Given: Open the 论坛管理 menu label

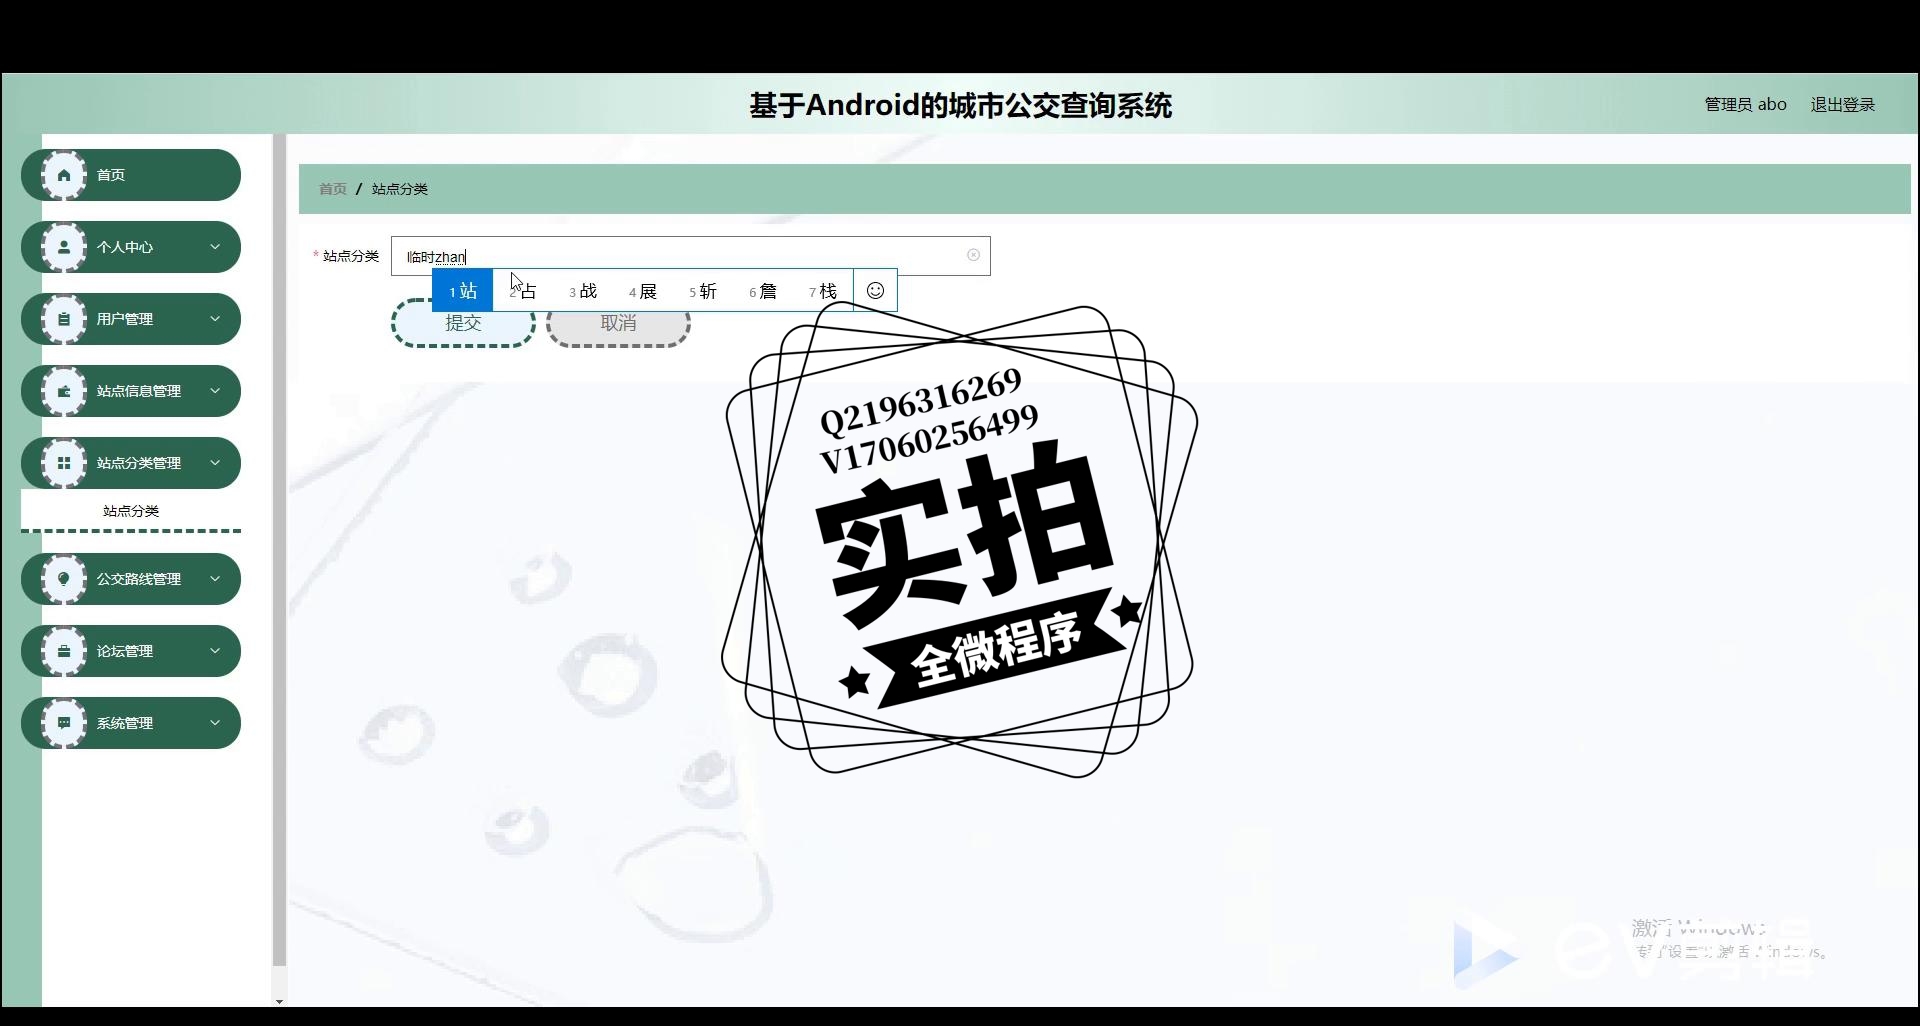Looking at the screenshot, I should [x=125, y=651].
